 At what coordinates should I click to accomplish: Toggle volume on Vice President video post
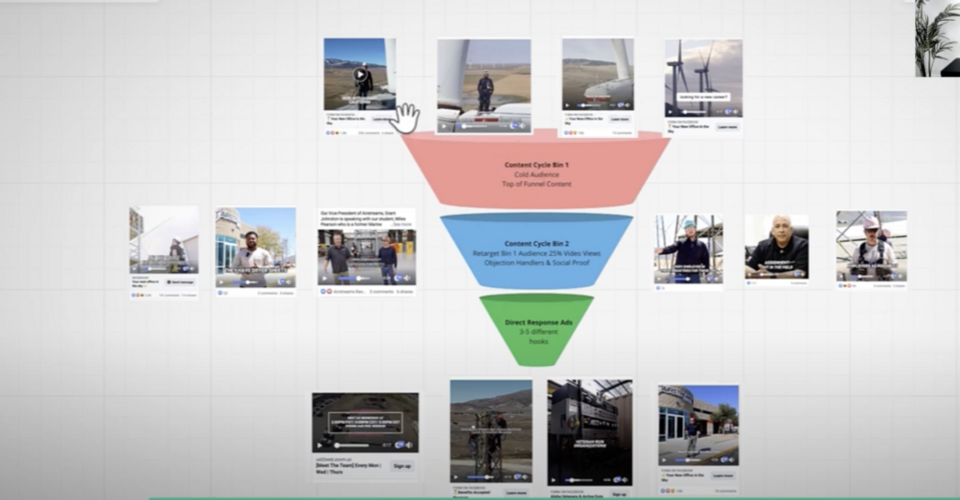408,278
